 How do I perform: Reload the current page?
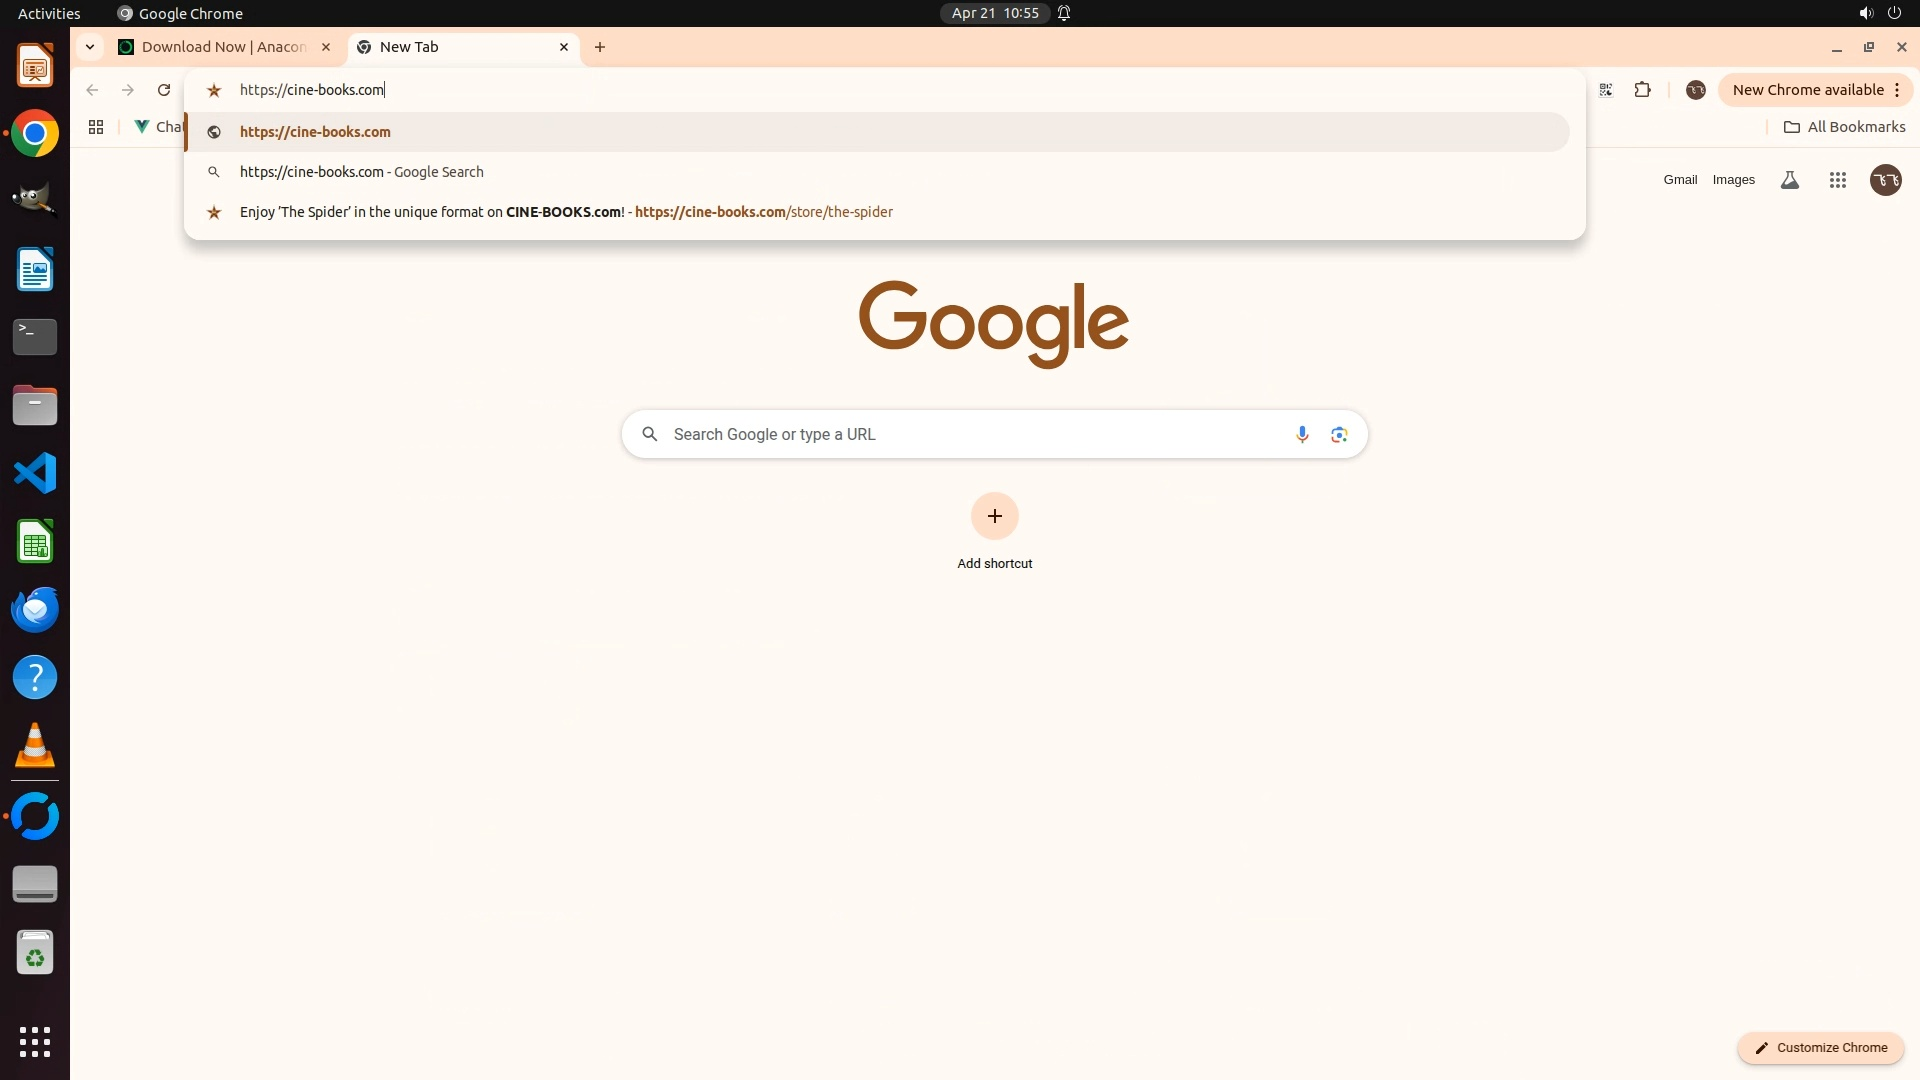pyautogui.click(x=164, y=90)
